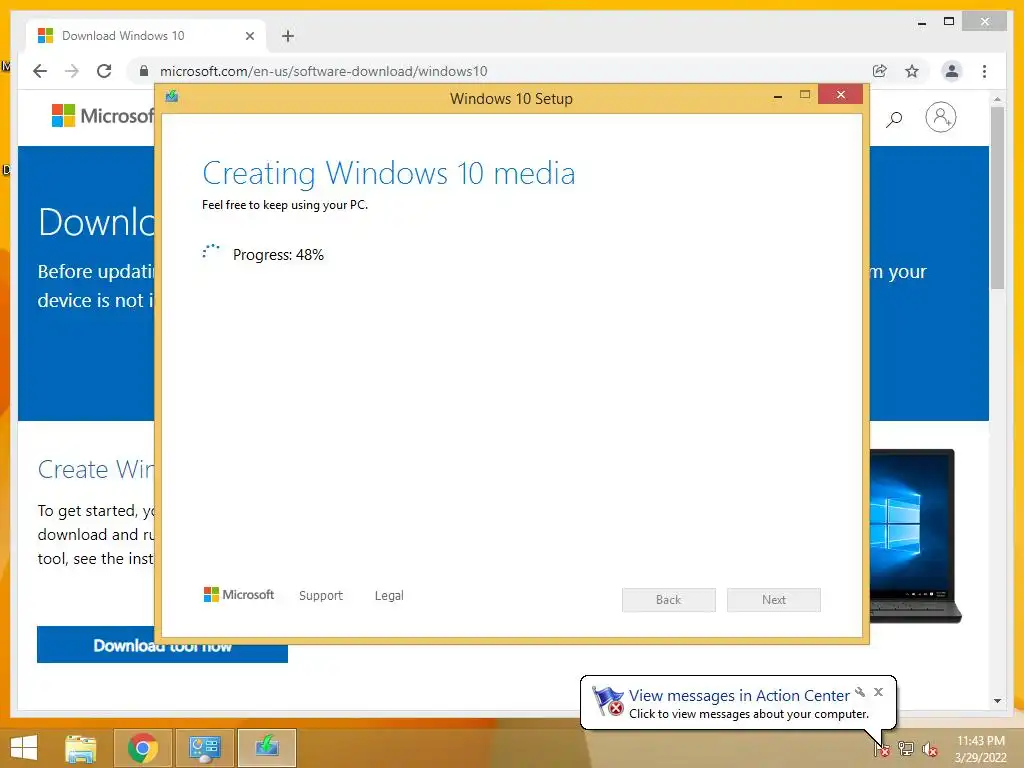Screen dimensions: 1024x768
Task: Open Control Panel taskbar icon
Action: point(205,748)
